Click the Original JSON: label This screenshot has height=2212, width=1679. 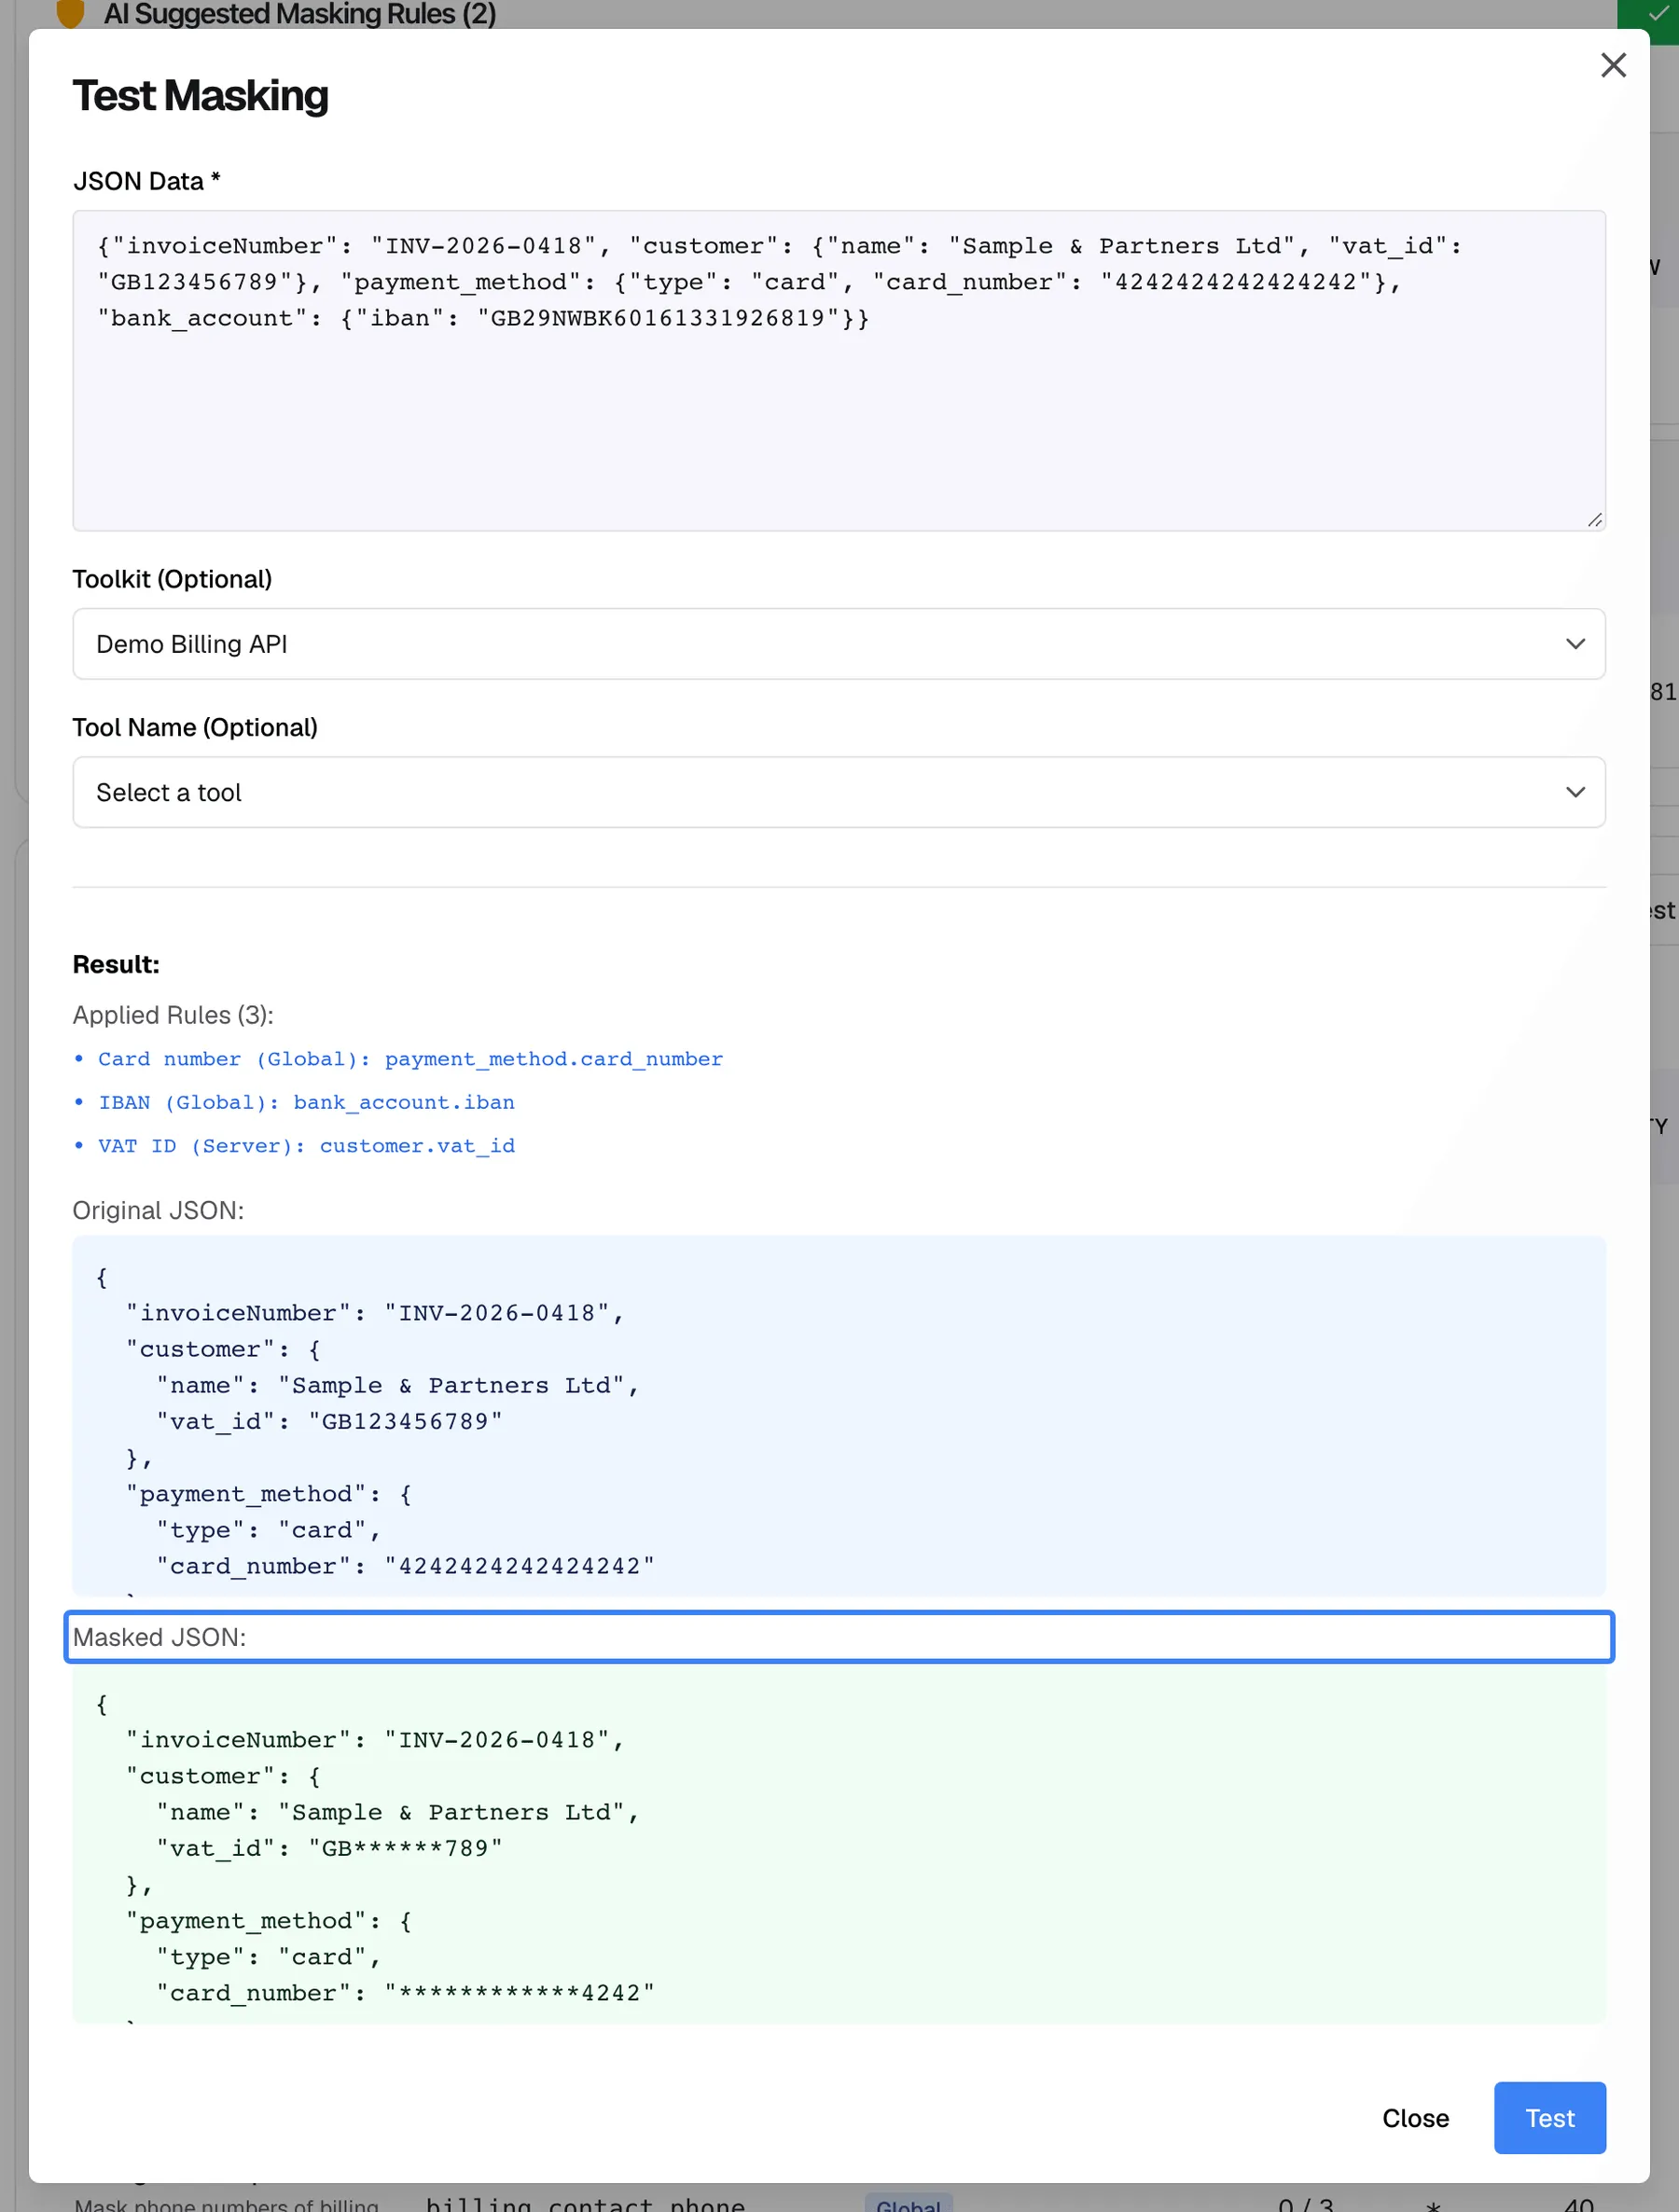pos(158,1210)
